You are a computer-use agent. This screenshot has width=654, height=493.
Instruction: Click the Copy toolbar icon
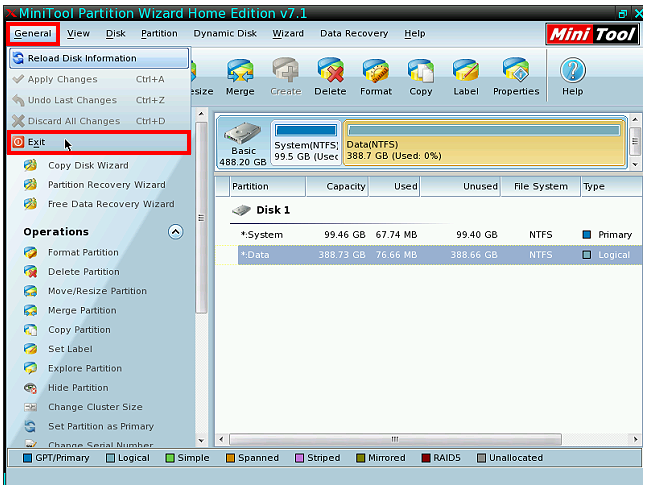click(x=421, y=70)
